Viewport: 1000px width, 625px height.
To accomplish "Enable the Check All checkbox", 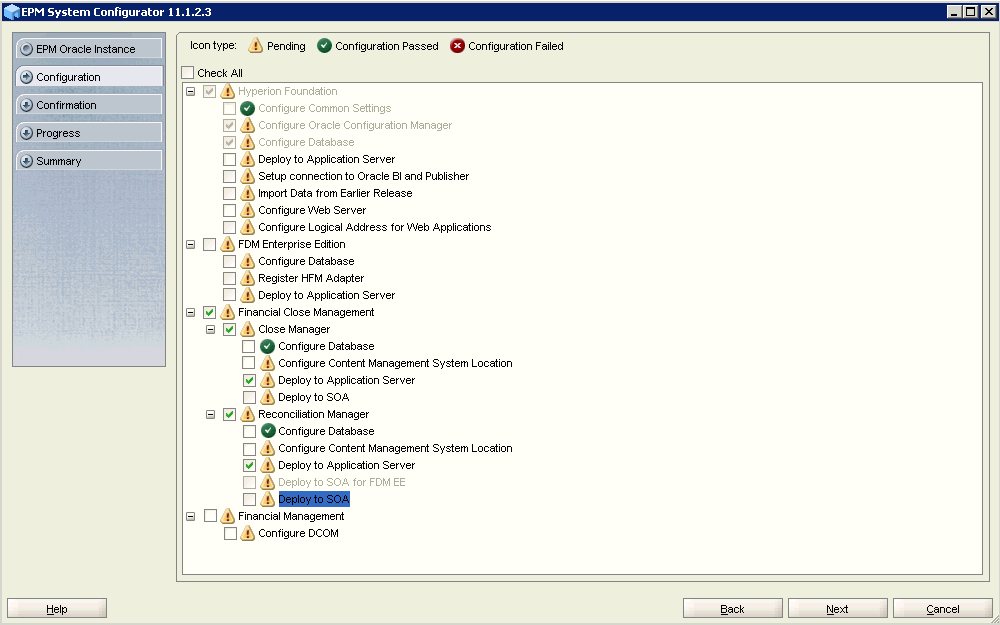I will click(188, 73).
